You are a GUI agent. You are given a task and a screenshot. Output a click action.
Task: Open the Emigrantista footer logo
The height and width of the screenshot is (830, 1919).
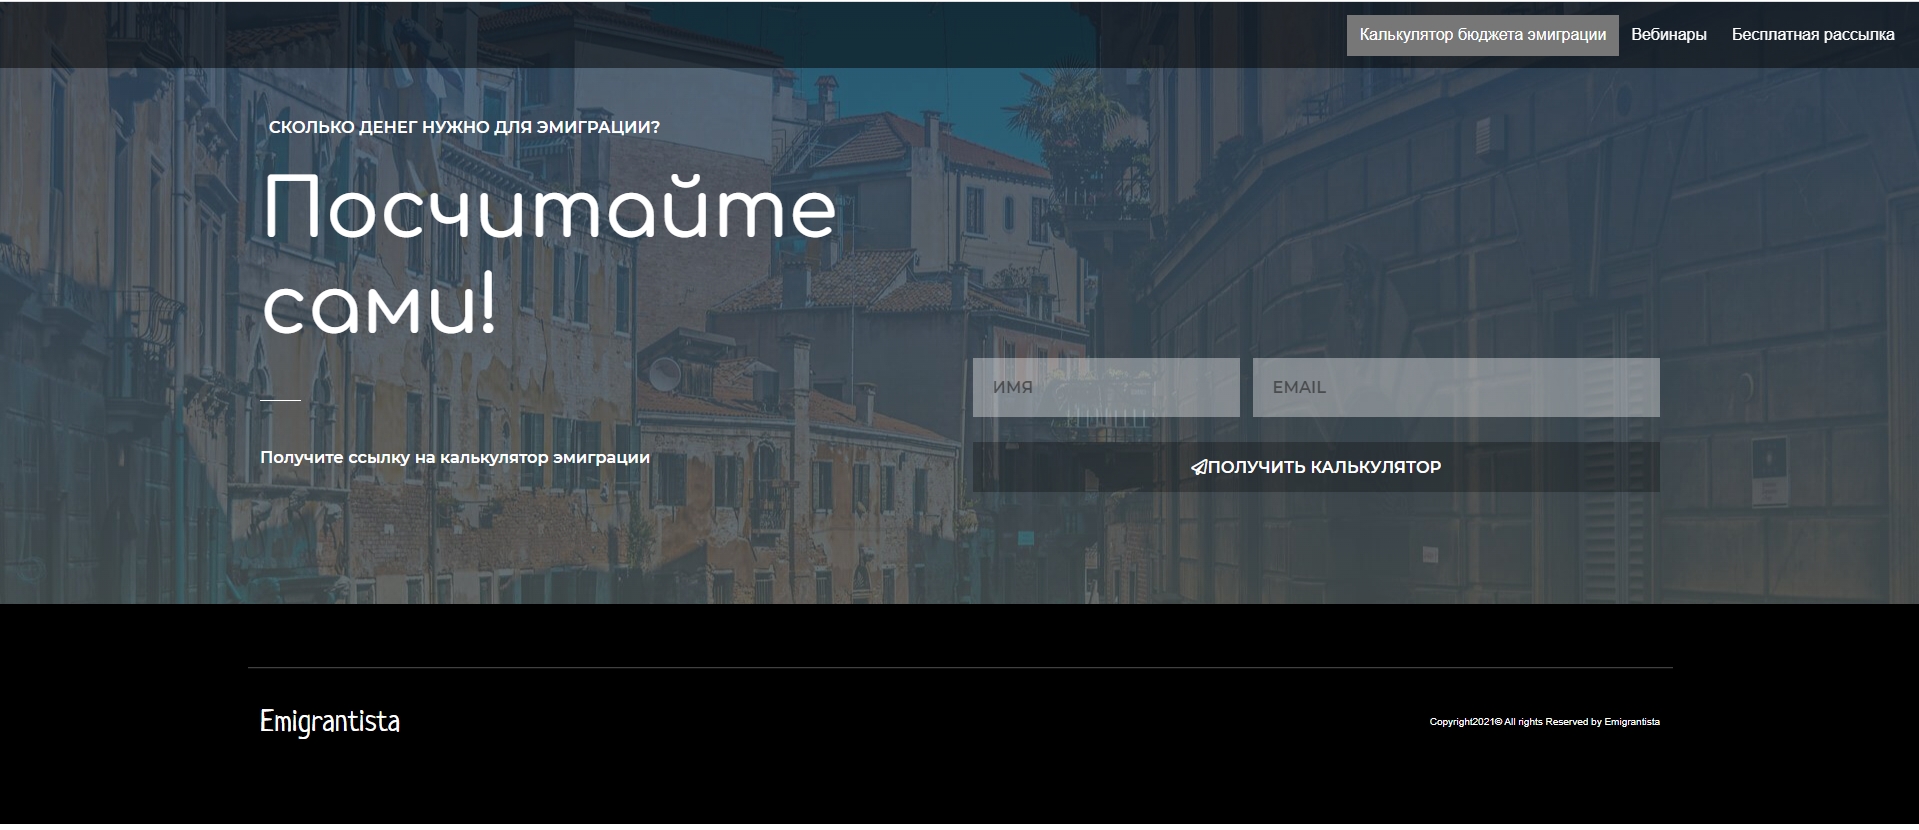(330, 721)
